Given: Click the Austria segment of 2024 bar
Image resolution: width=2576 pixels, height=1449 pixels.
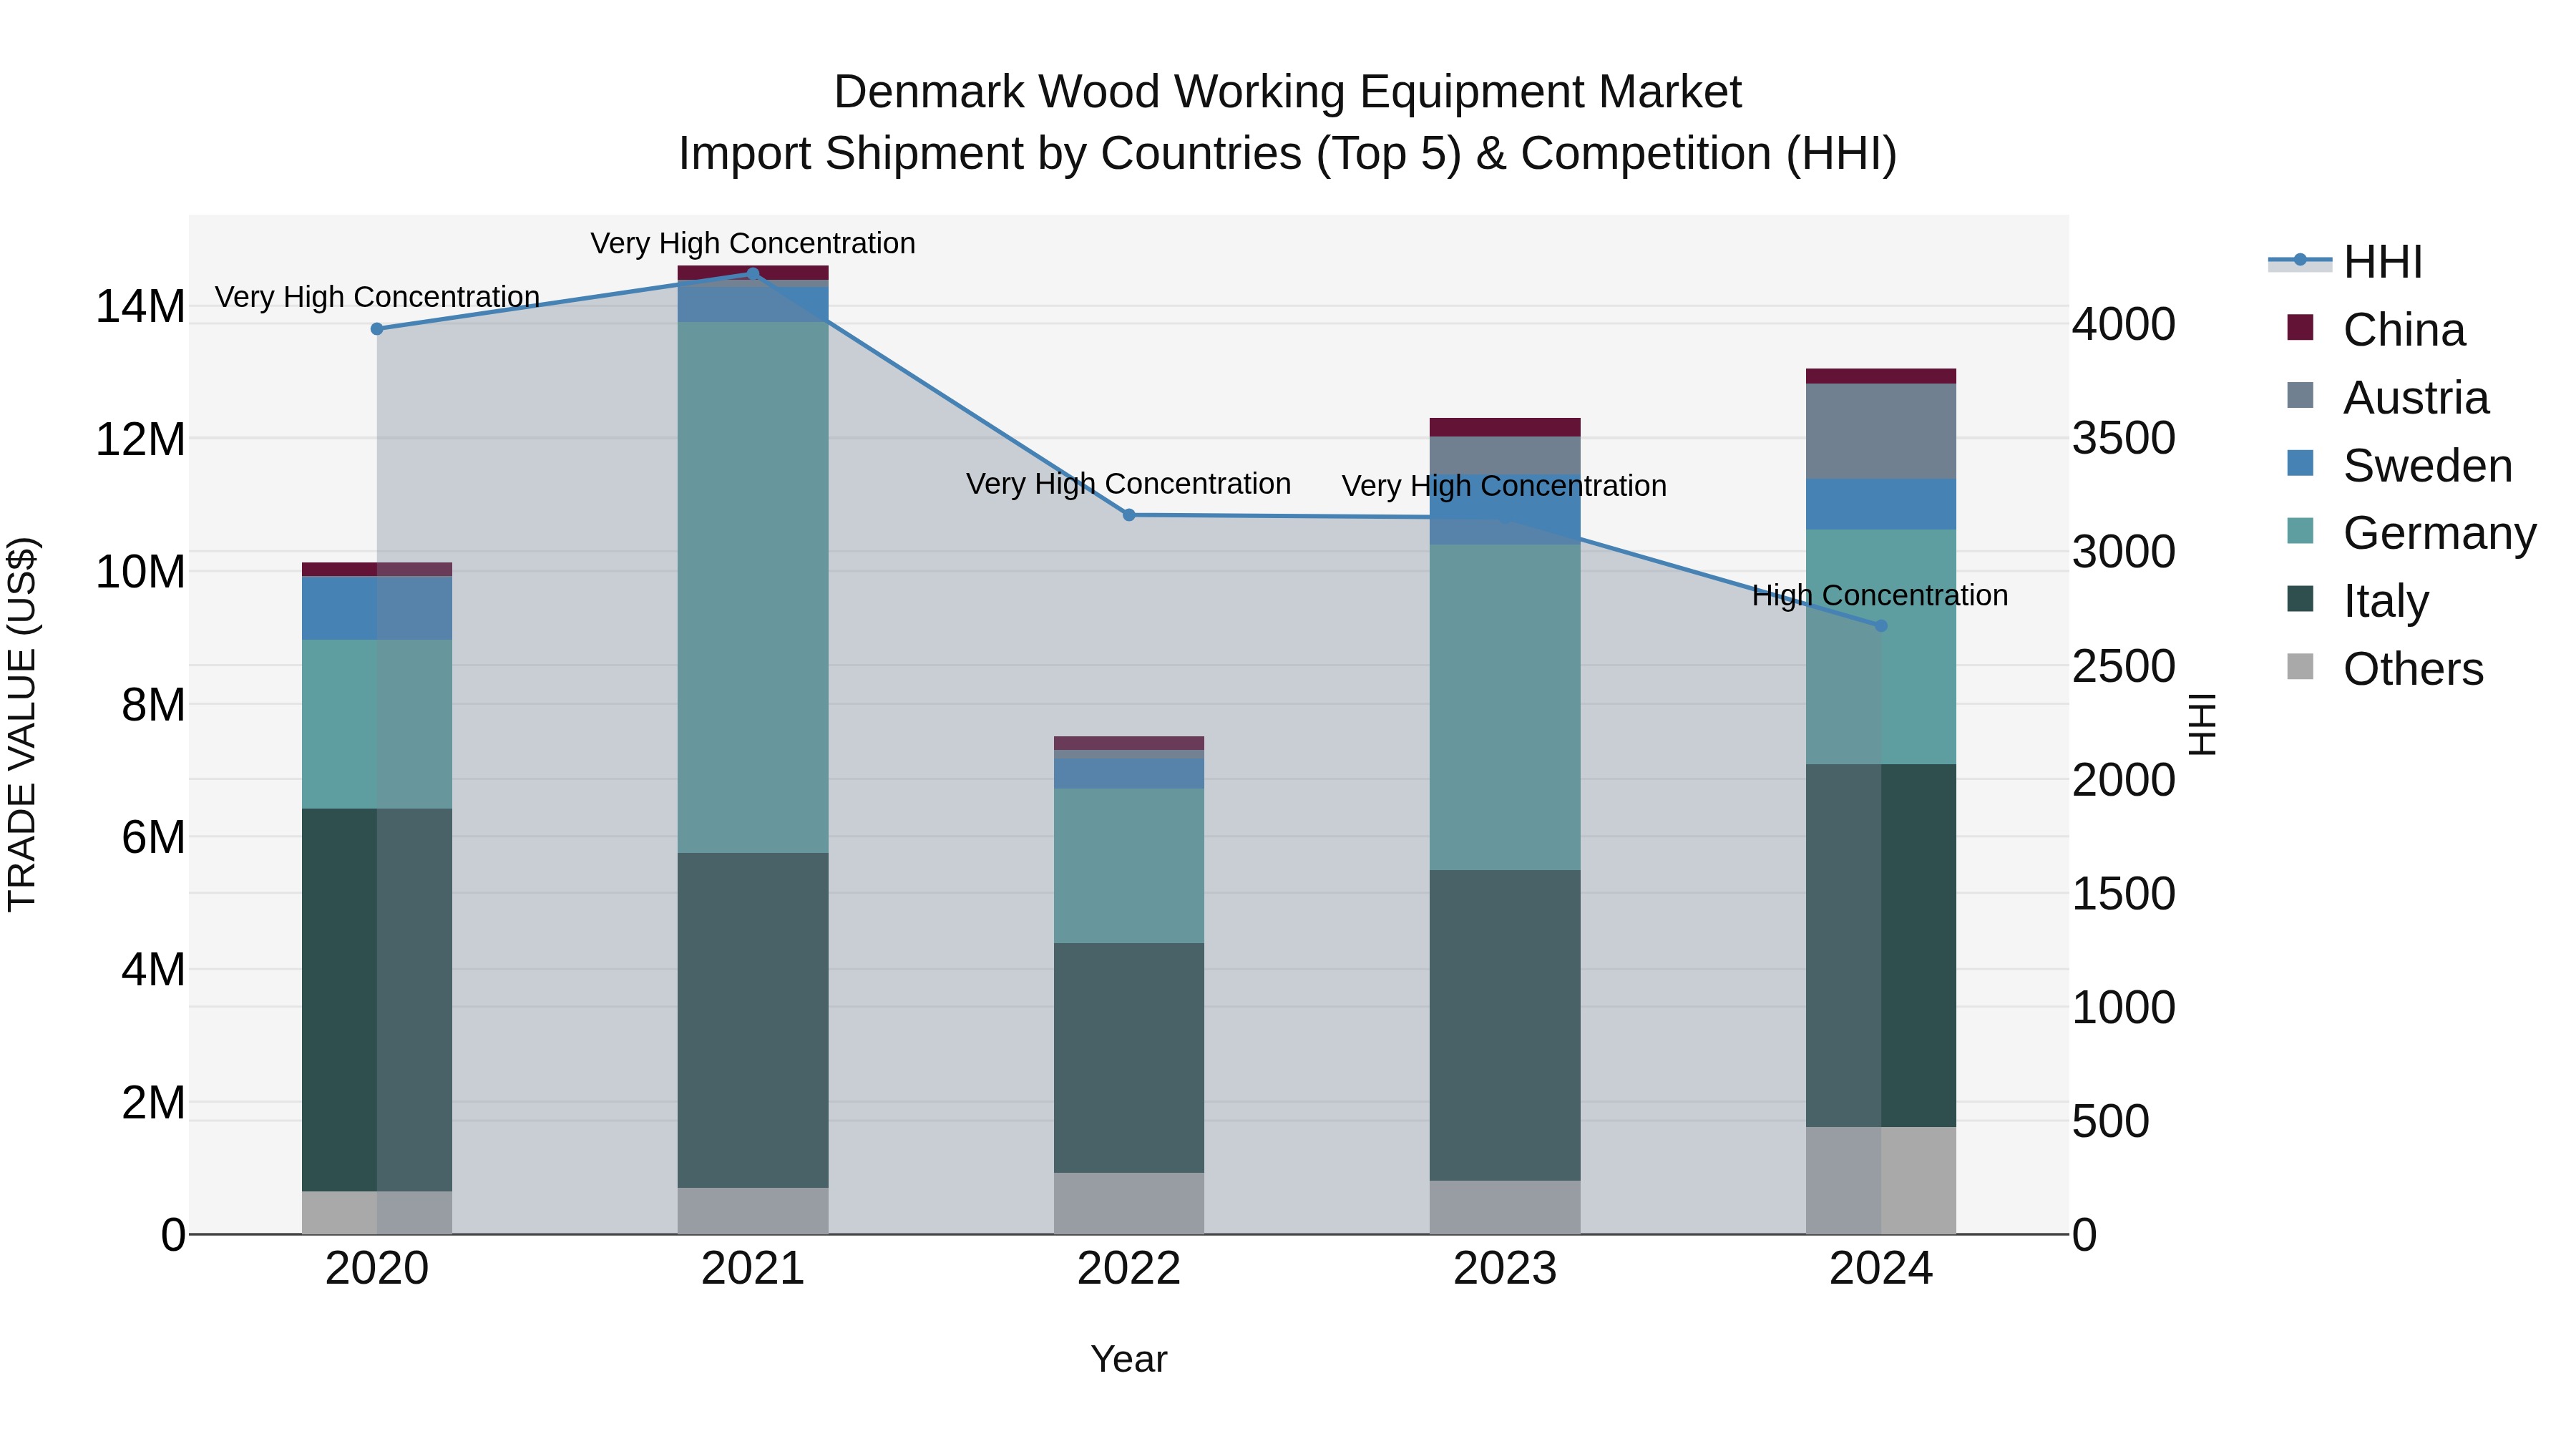Looking at the screenshot, I should tap(1881, 431).
